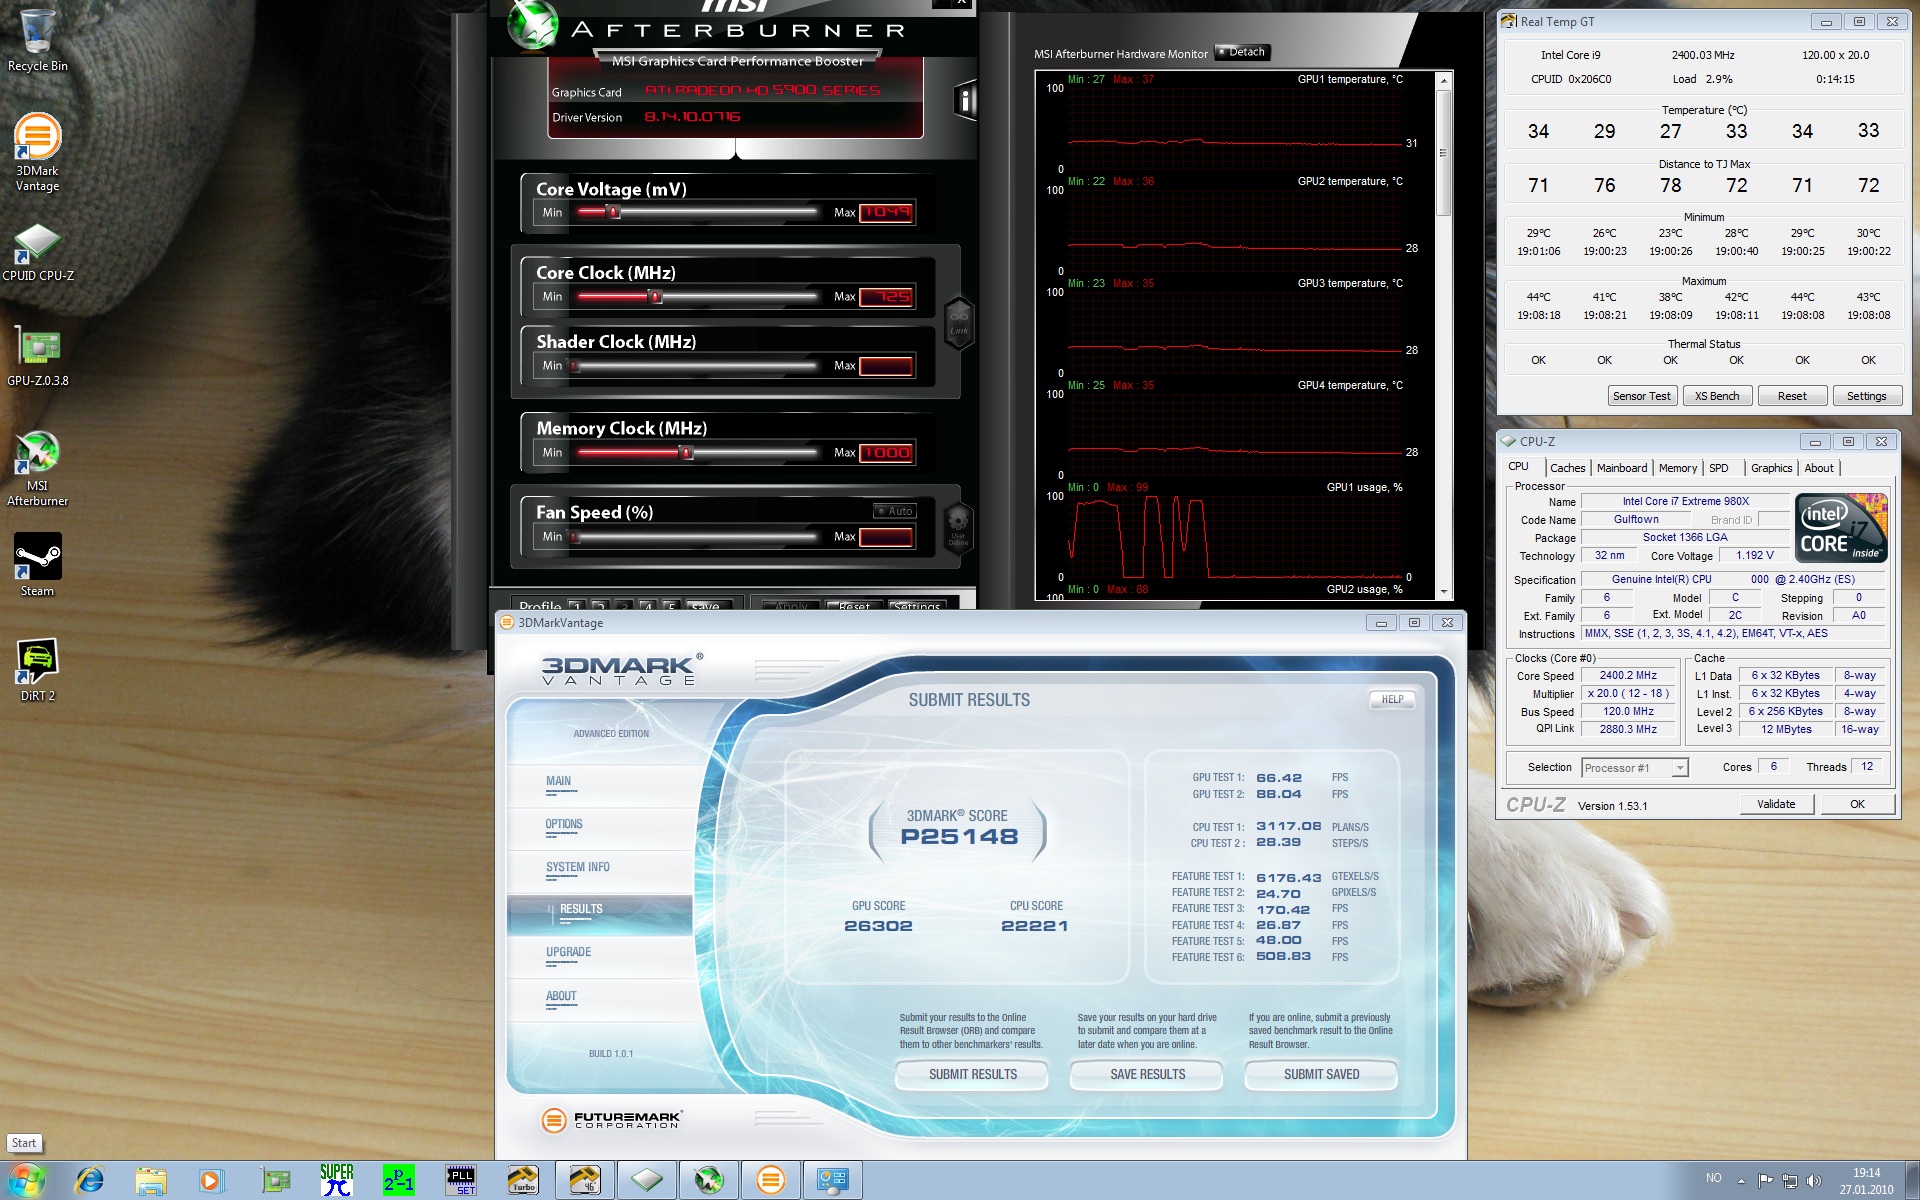
Task: Open the Recycle Bin
Action: tap(37, 41)
